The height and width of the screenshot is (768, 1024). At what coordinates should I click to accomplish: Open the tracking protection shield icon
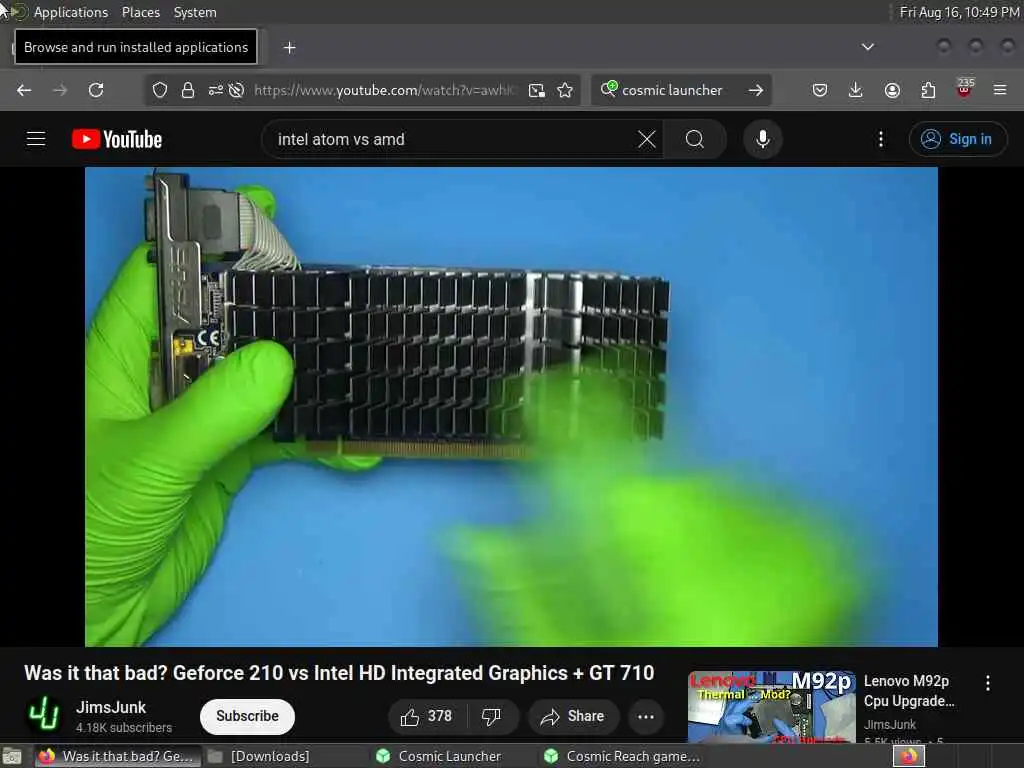[160, 90]
